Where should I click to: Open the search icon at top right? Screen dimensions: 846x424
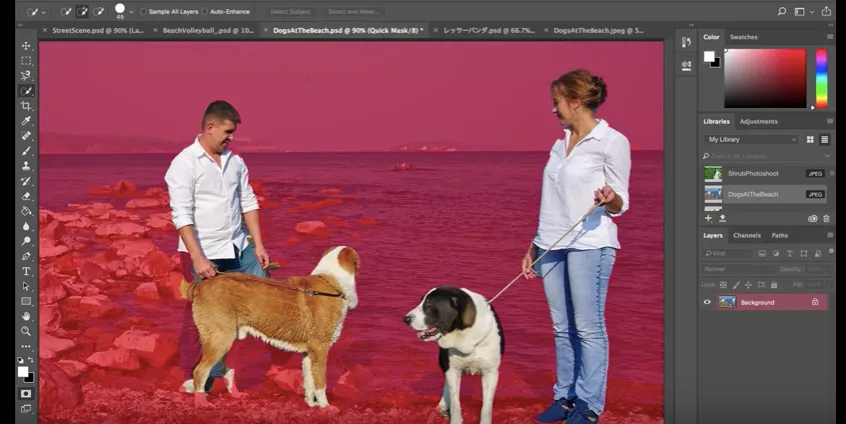(x=781, y=11)
